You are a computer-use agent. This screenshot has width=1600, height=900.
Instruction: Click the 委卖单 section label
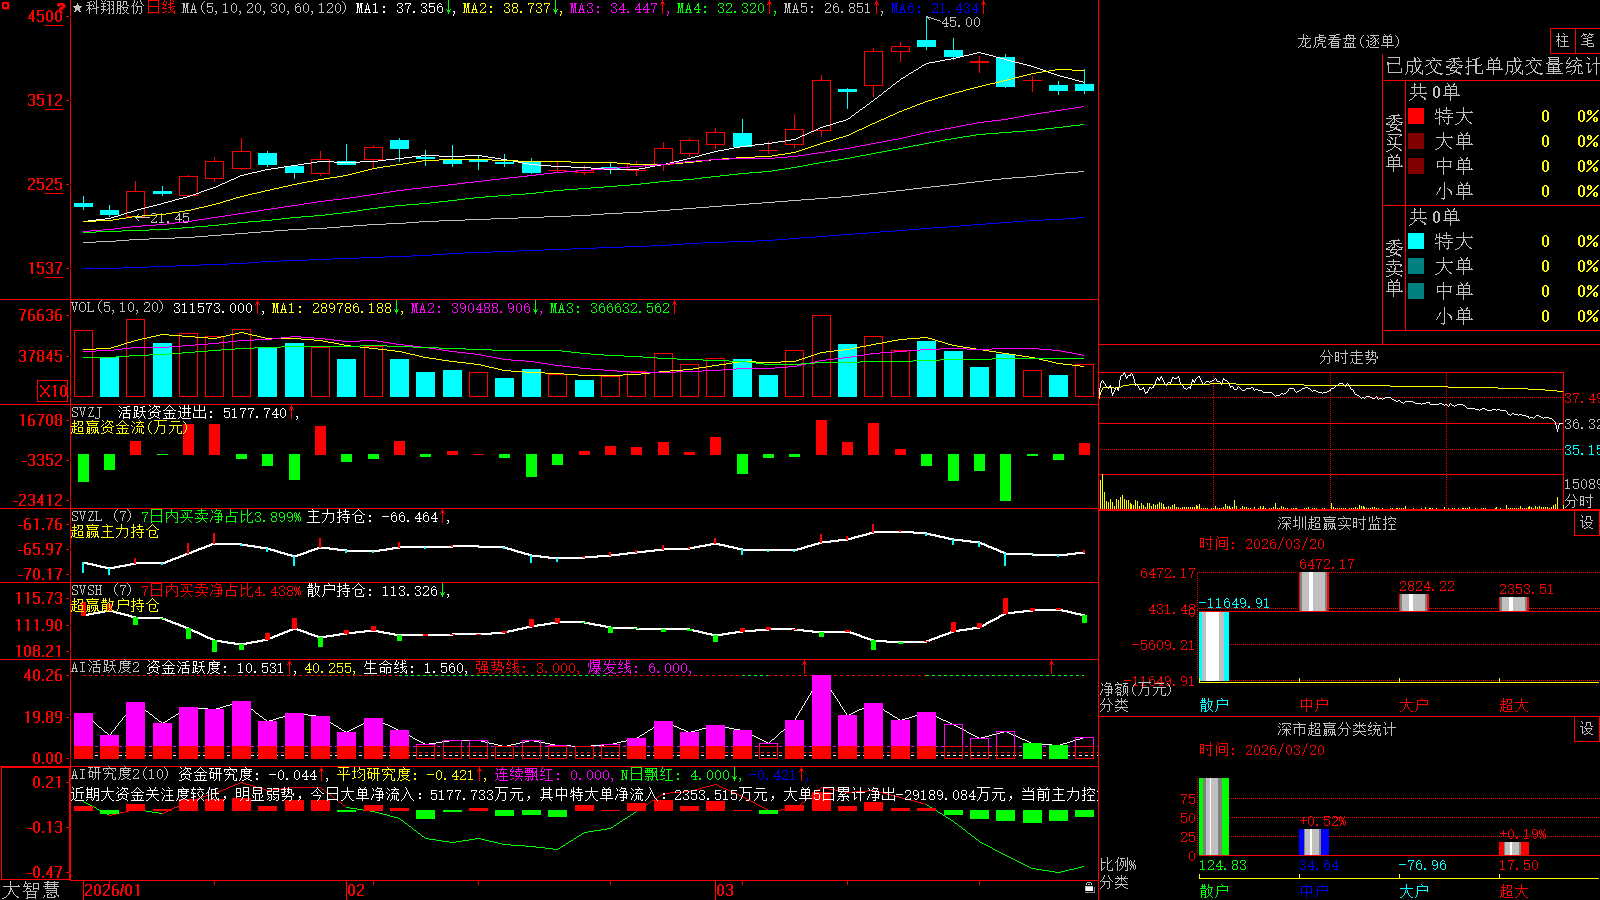1394,268
